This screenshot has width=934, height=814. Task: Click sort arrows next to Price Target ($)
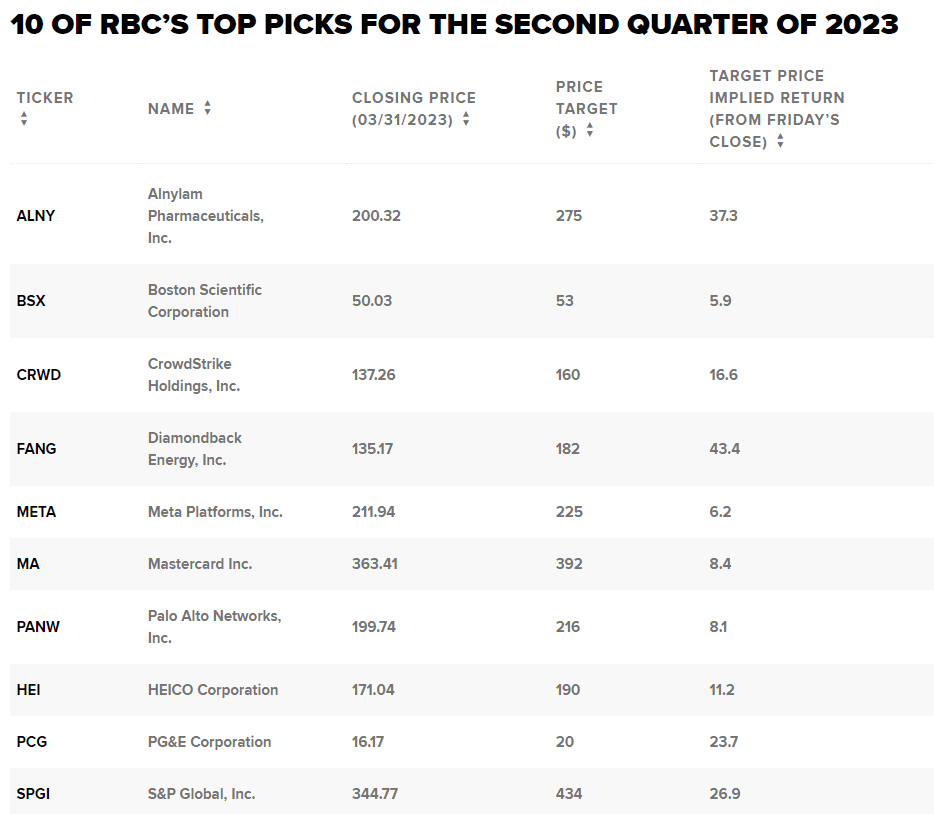(590, 130)
